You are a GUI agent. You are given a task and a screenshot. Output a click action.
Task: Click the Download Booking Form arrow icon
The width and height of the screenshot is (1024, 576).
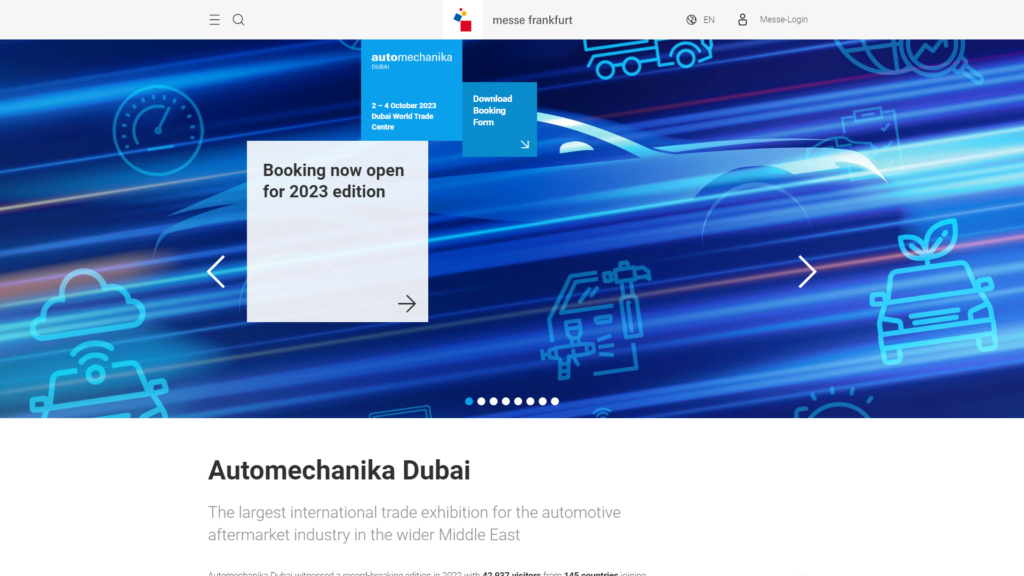point(524,144)
